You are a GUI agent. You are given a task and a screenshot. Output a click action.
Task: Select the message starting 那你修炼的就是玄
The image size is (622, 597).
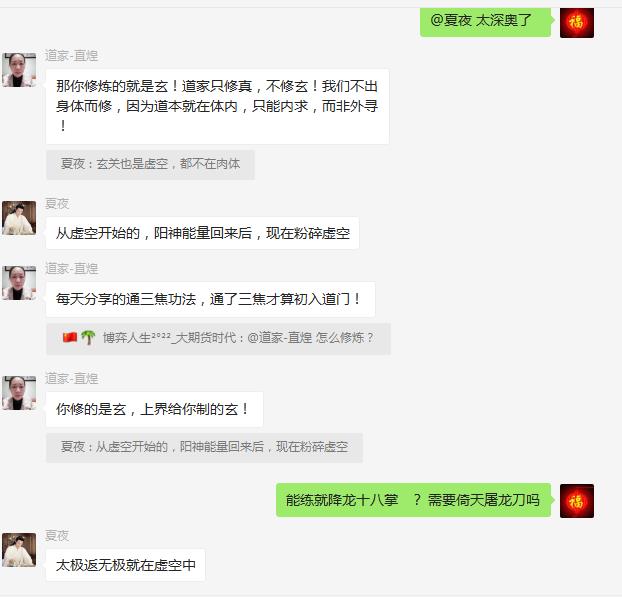point(217,106)
